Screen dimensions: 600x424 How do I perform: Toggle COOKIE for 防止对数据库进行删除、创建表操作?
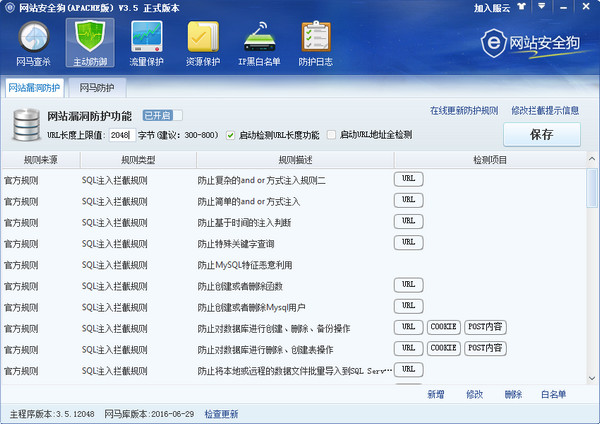pos(443,348)
